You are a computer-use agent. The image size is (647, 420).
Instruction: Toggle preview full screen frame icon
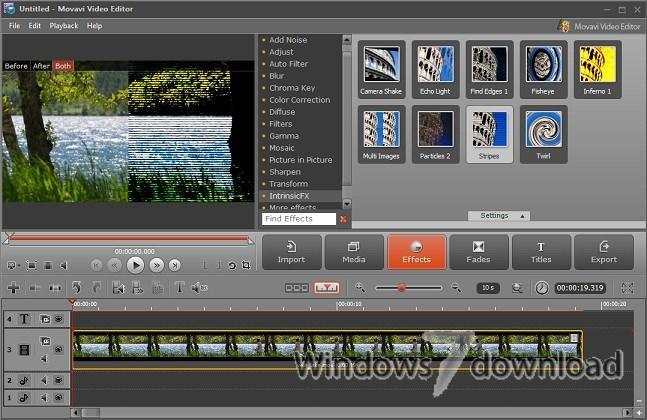pyautogui.click(x=32, y=265)
